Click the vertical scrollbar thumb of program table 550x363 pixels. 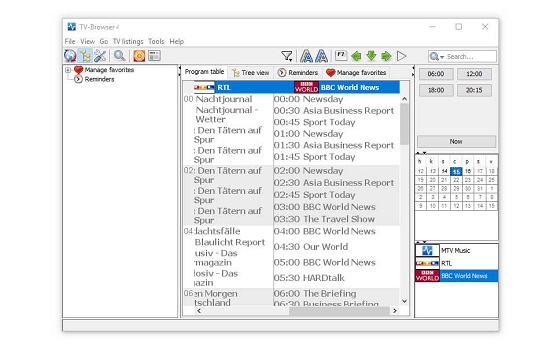[404, 124]
